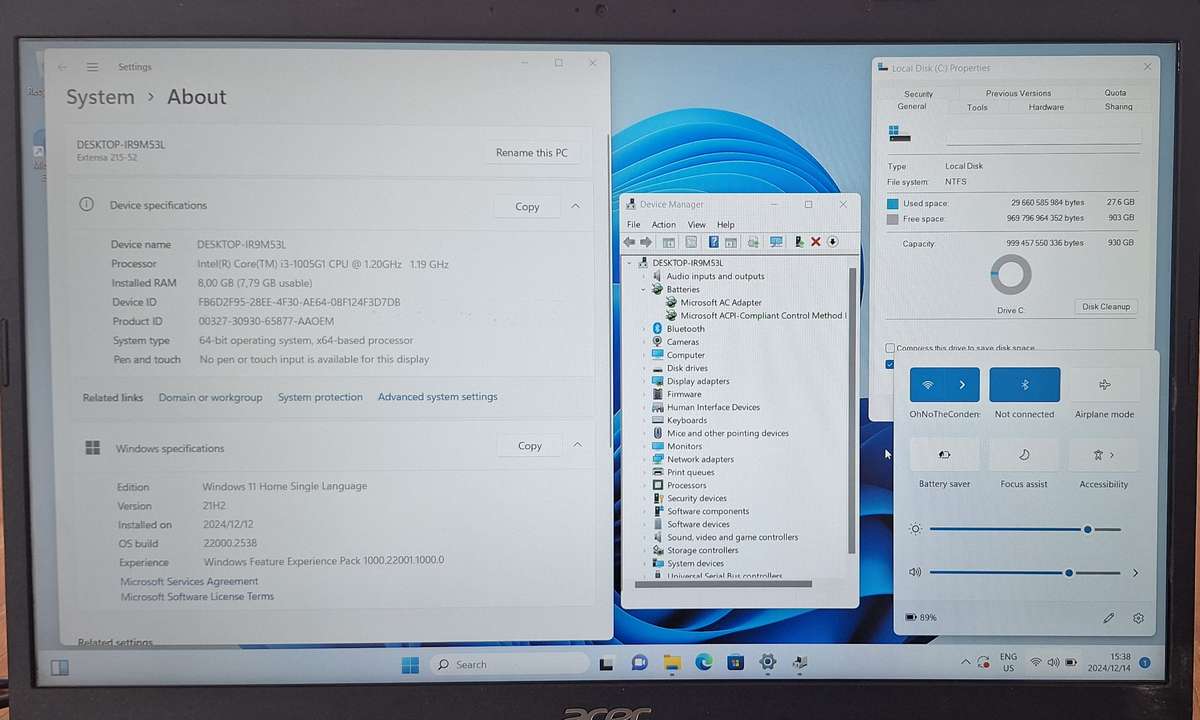Check Compress this drive to save disk space
This screenshot has height=720, width=1200.
click(x=890, y=348)
